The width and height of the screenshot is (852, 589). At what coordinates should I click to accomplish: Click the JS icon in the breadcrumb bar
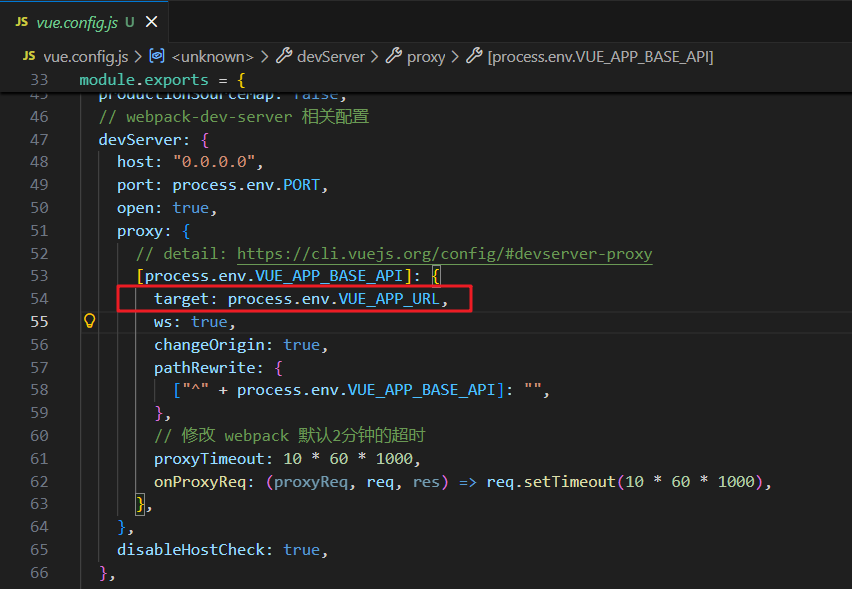click(x=29, y=56)
